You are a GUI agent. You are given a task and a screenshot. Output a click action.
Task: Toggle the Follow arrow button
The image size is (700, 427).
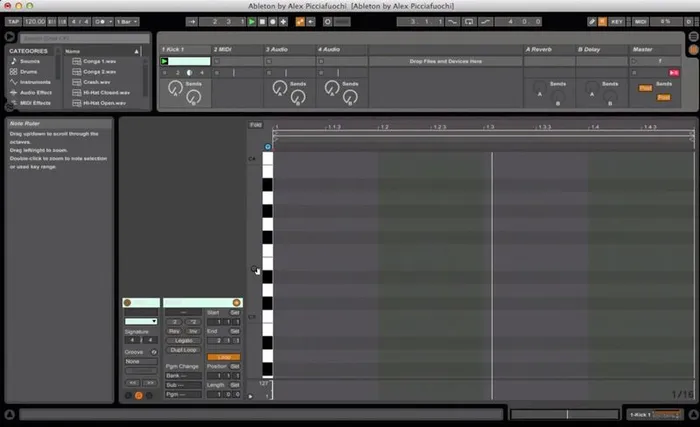tap(192, 21)
